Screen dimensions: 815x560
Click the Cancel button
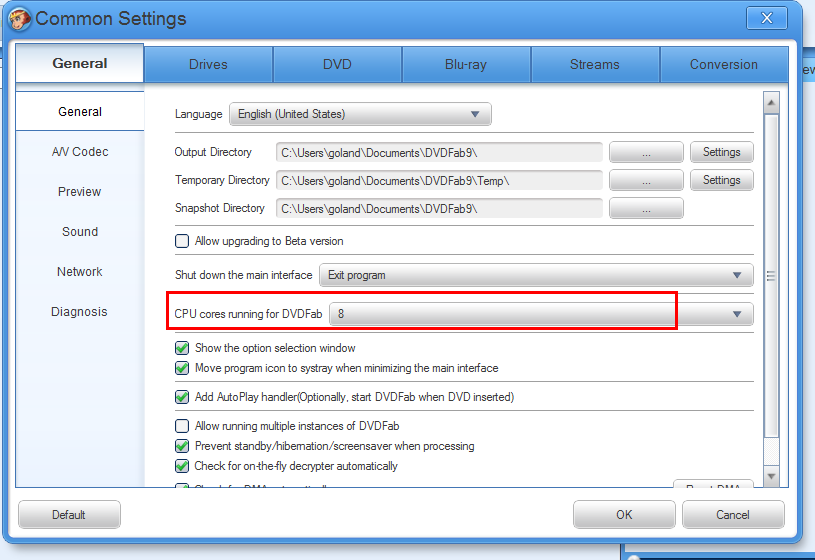[733, 515]
